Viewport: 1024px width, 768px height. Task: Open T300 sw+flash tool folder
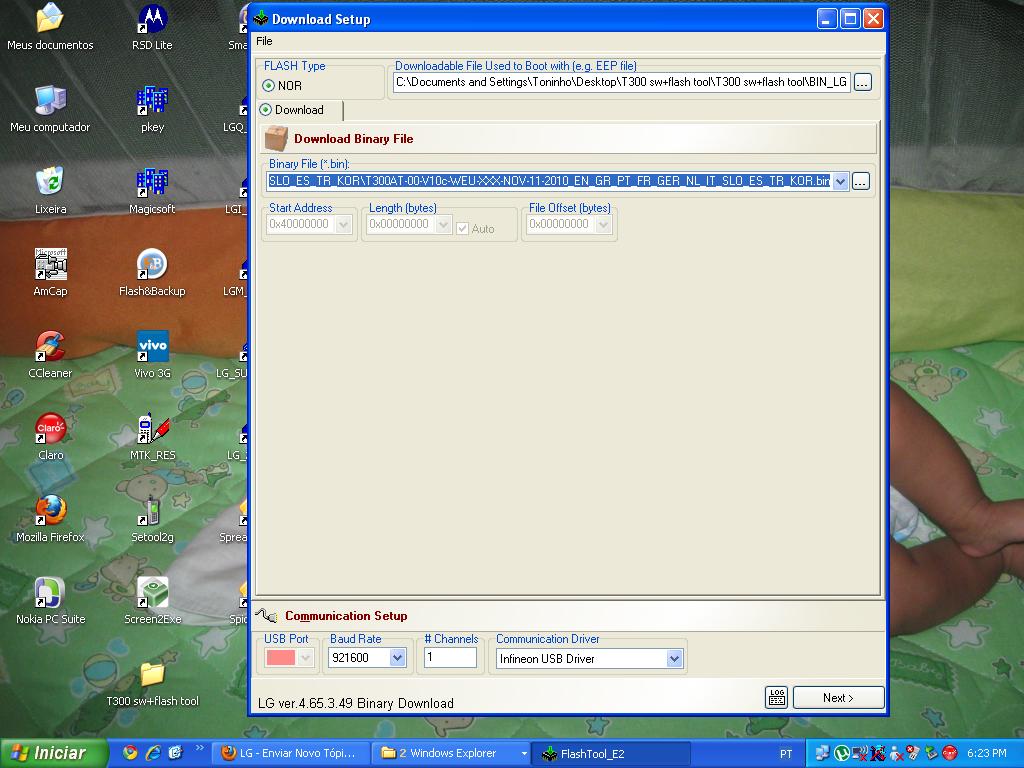click(152, 682)
